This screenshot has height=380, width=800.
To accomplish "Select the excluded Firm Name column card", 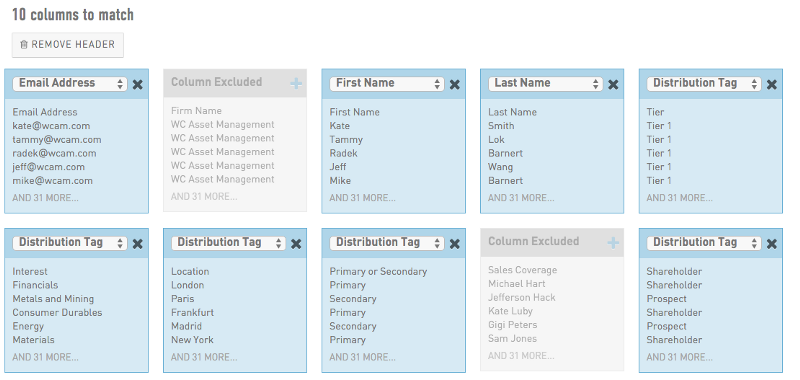I will (x=235, y=140).
